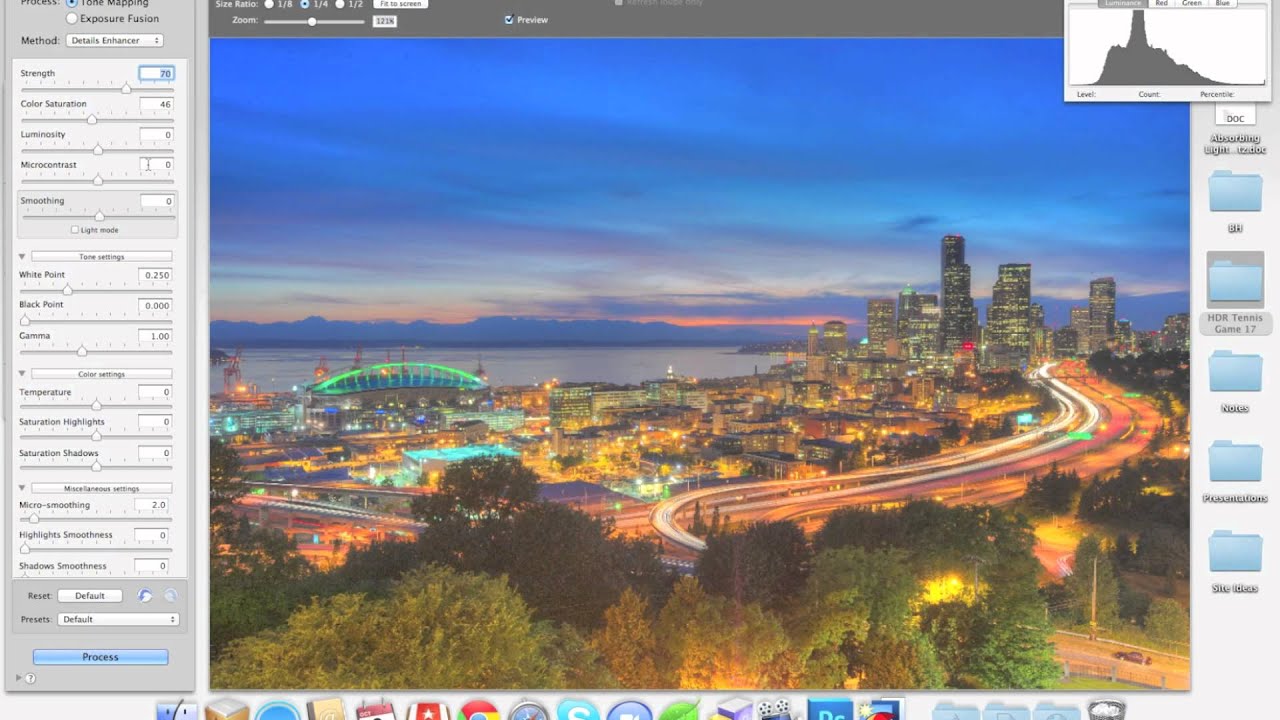The image size is (1280, 720).
Task: Click the redo arrow icon beside Reset
Action: pos(170,595)
